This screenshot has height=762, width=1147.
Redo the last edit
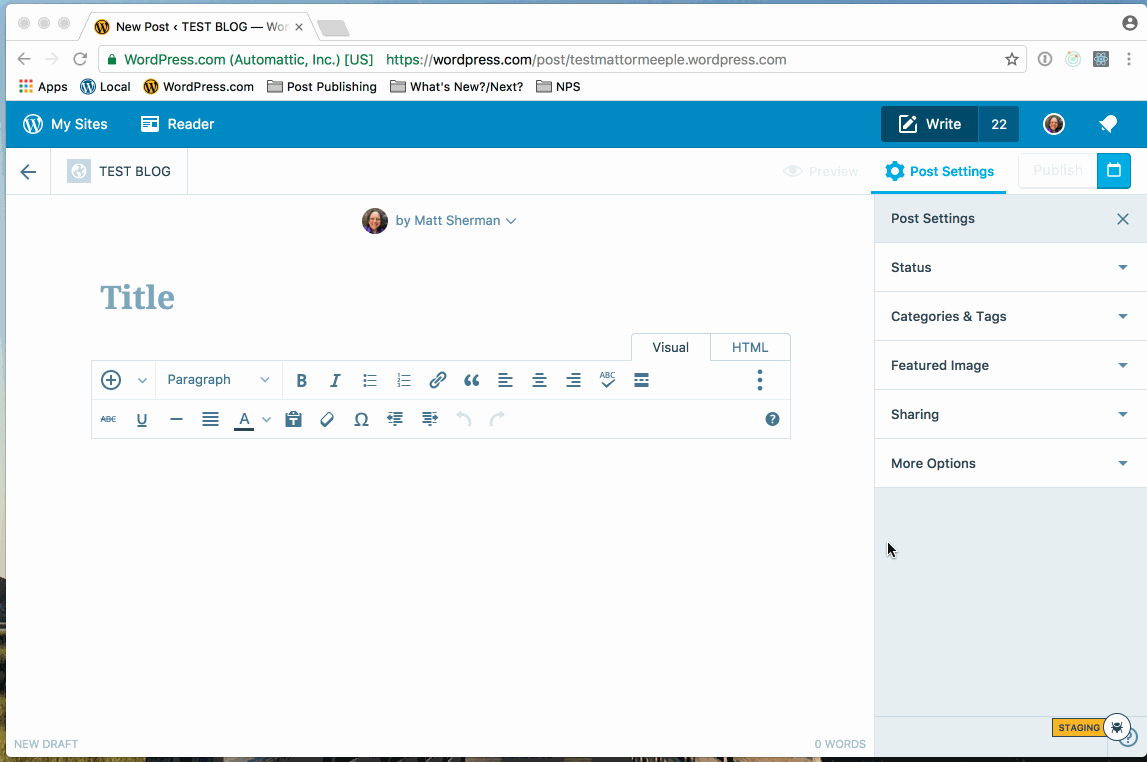click(497, 419)
